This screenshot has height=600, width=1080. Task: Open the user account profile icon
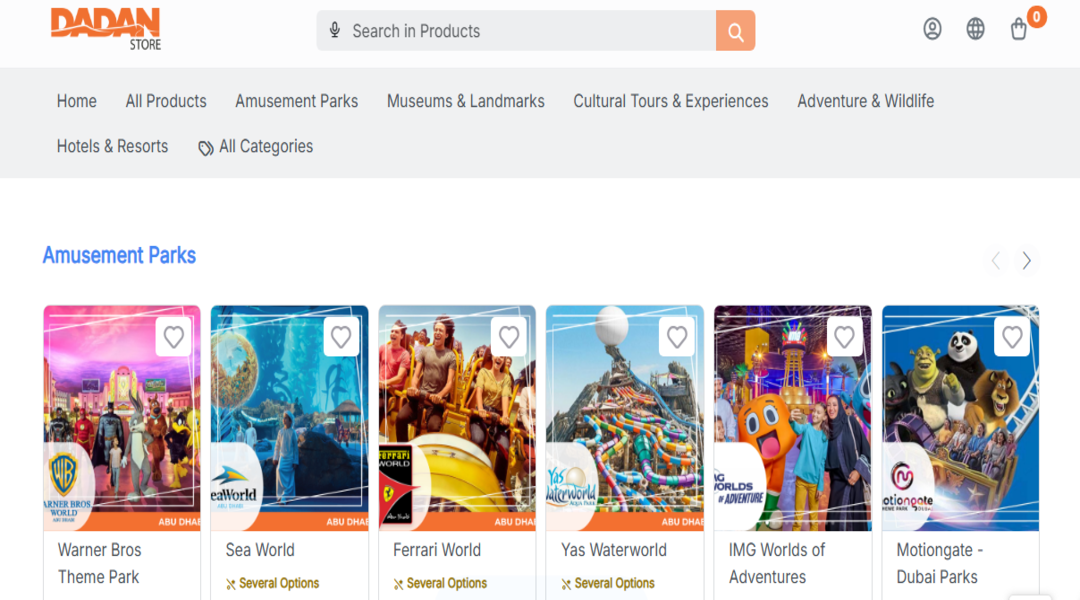[x=932, y=29]
